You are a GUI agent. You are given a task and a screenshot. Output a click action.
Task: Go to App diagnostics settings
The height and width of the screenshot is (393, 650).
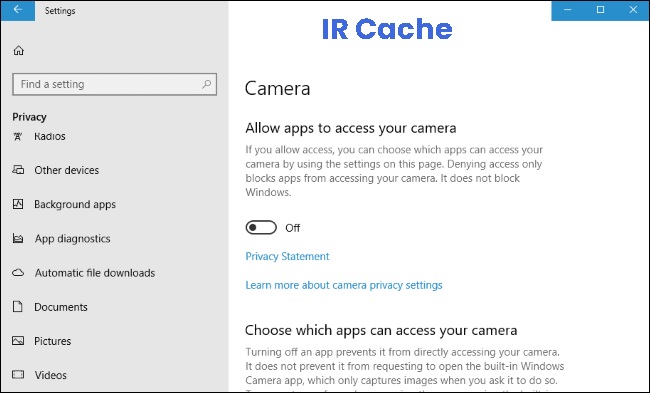click(x=73, y=239)
